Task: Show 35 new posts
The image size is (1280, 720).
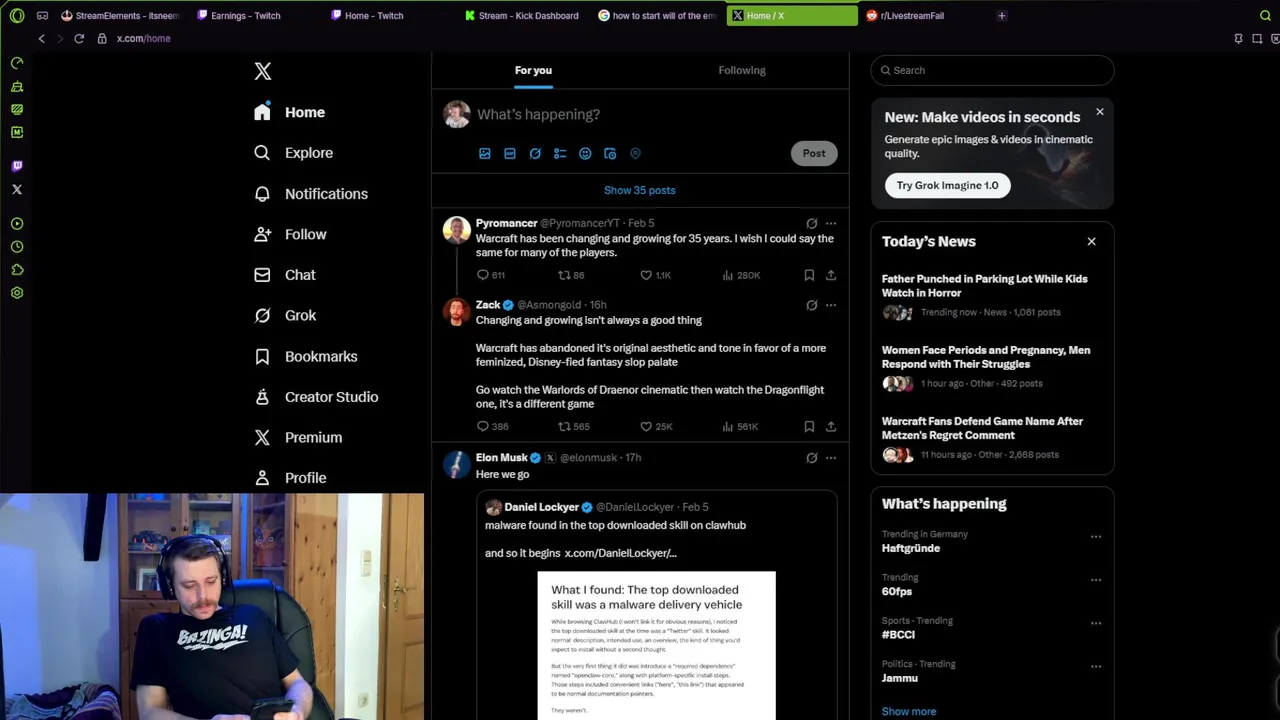Action: (640, 190)
